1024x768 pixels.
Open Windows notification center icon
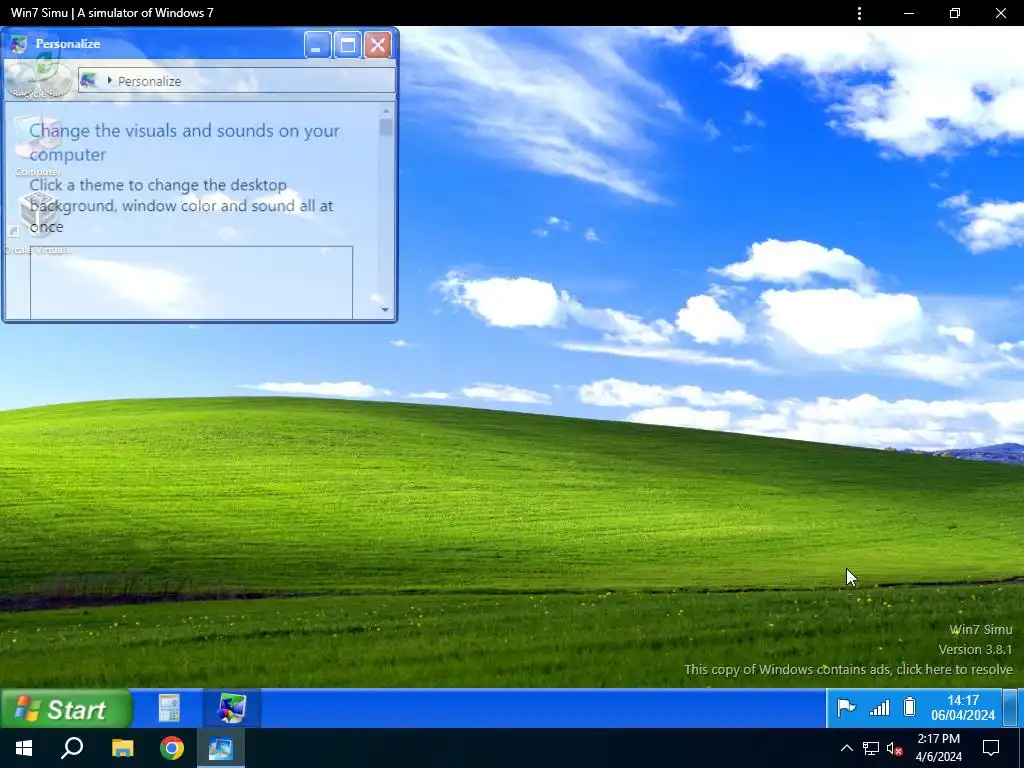pos(991,748)
